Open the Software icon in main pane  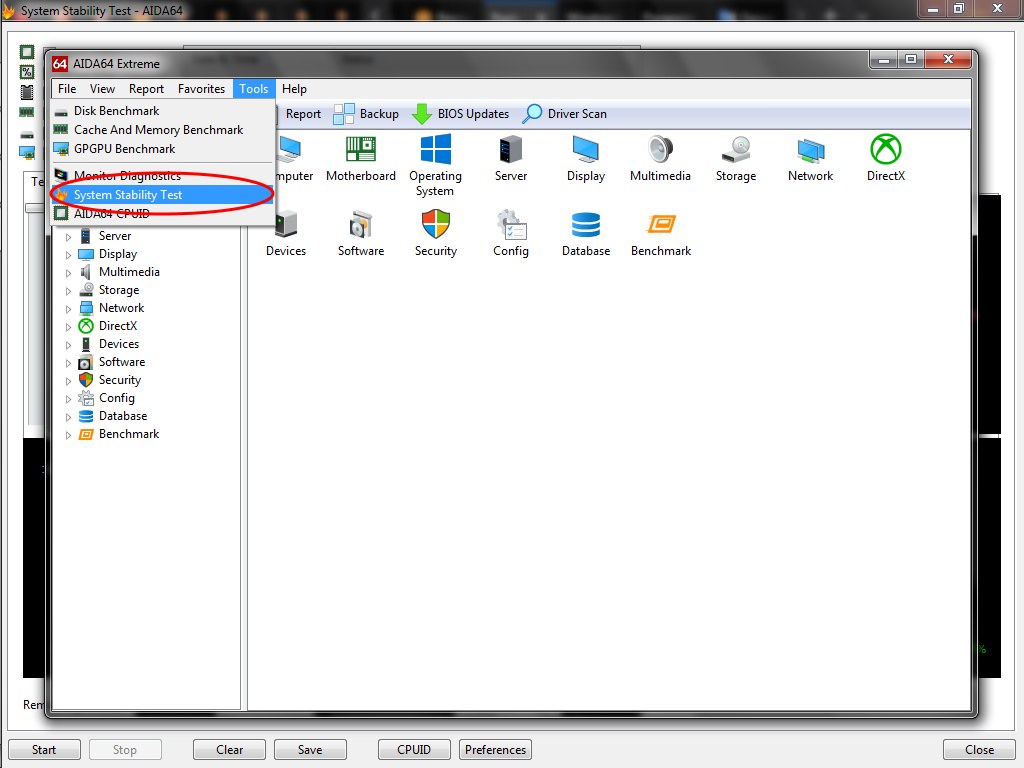(x=360, y=233)
